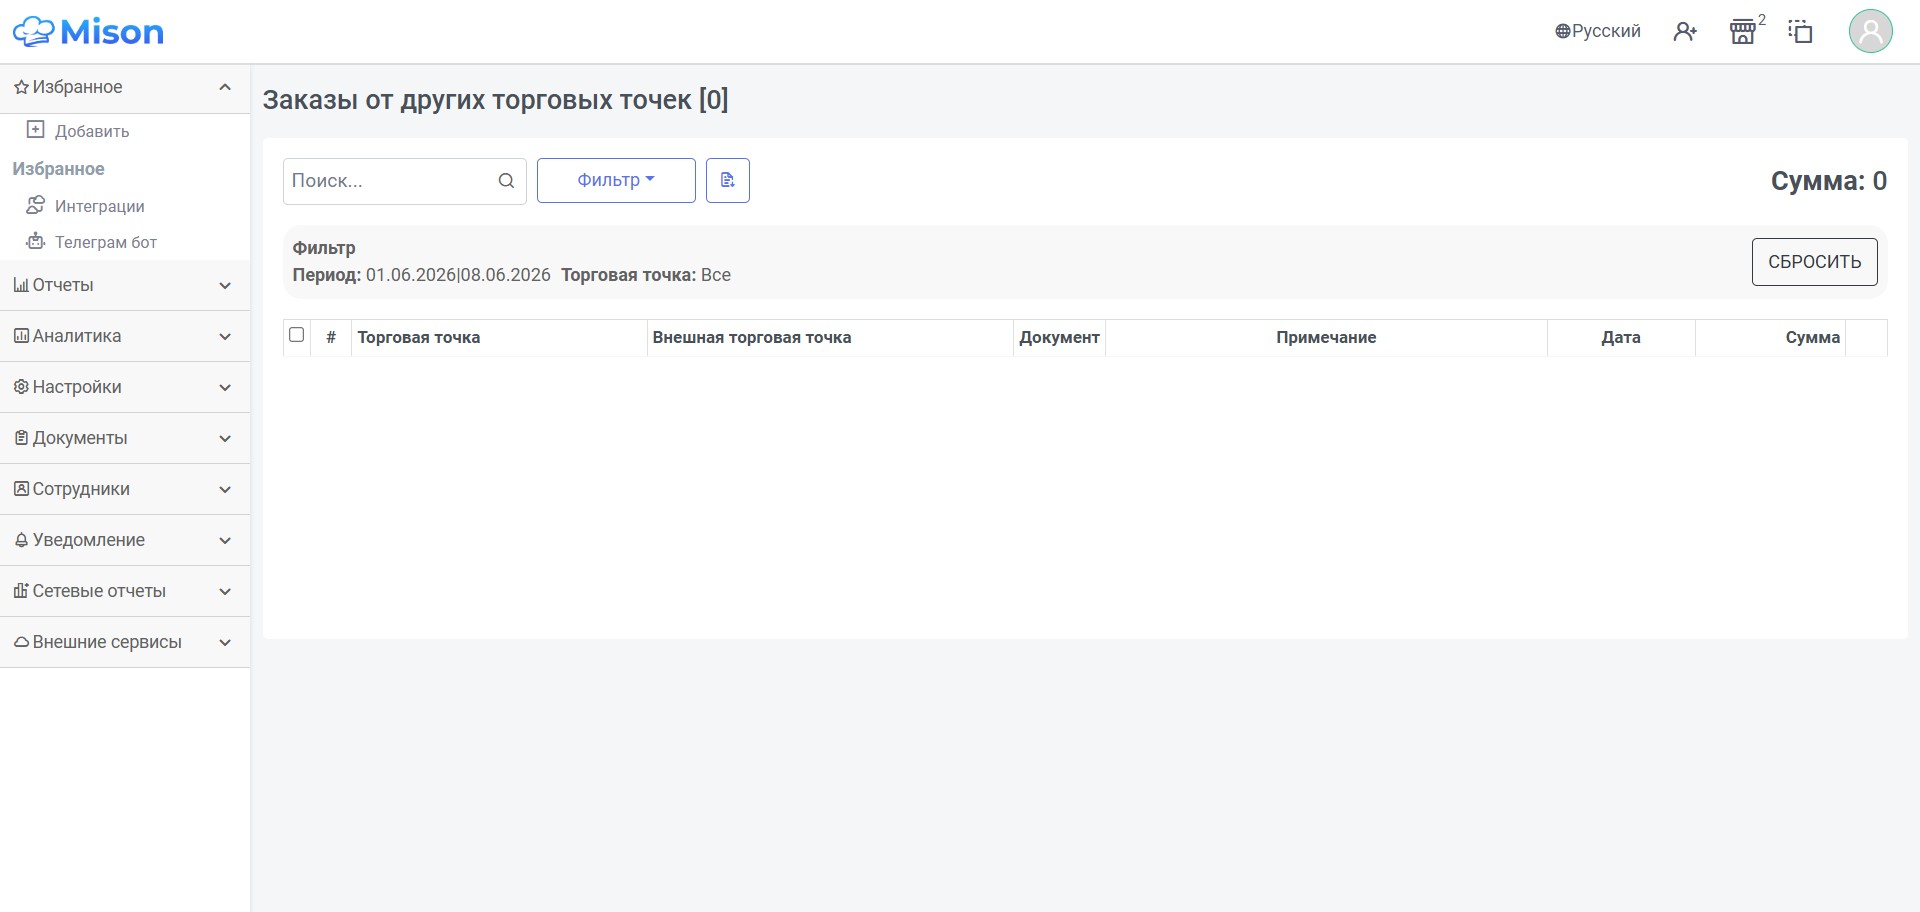Open the store icon with badge 2
1920x912 pixels.
(1743, 32)
